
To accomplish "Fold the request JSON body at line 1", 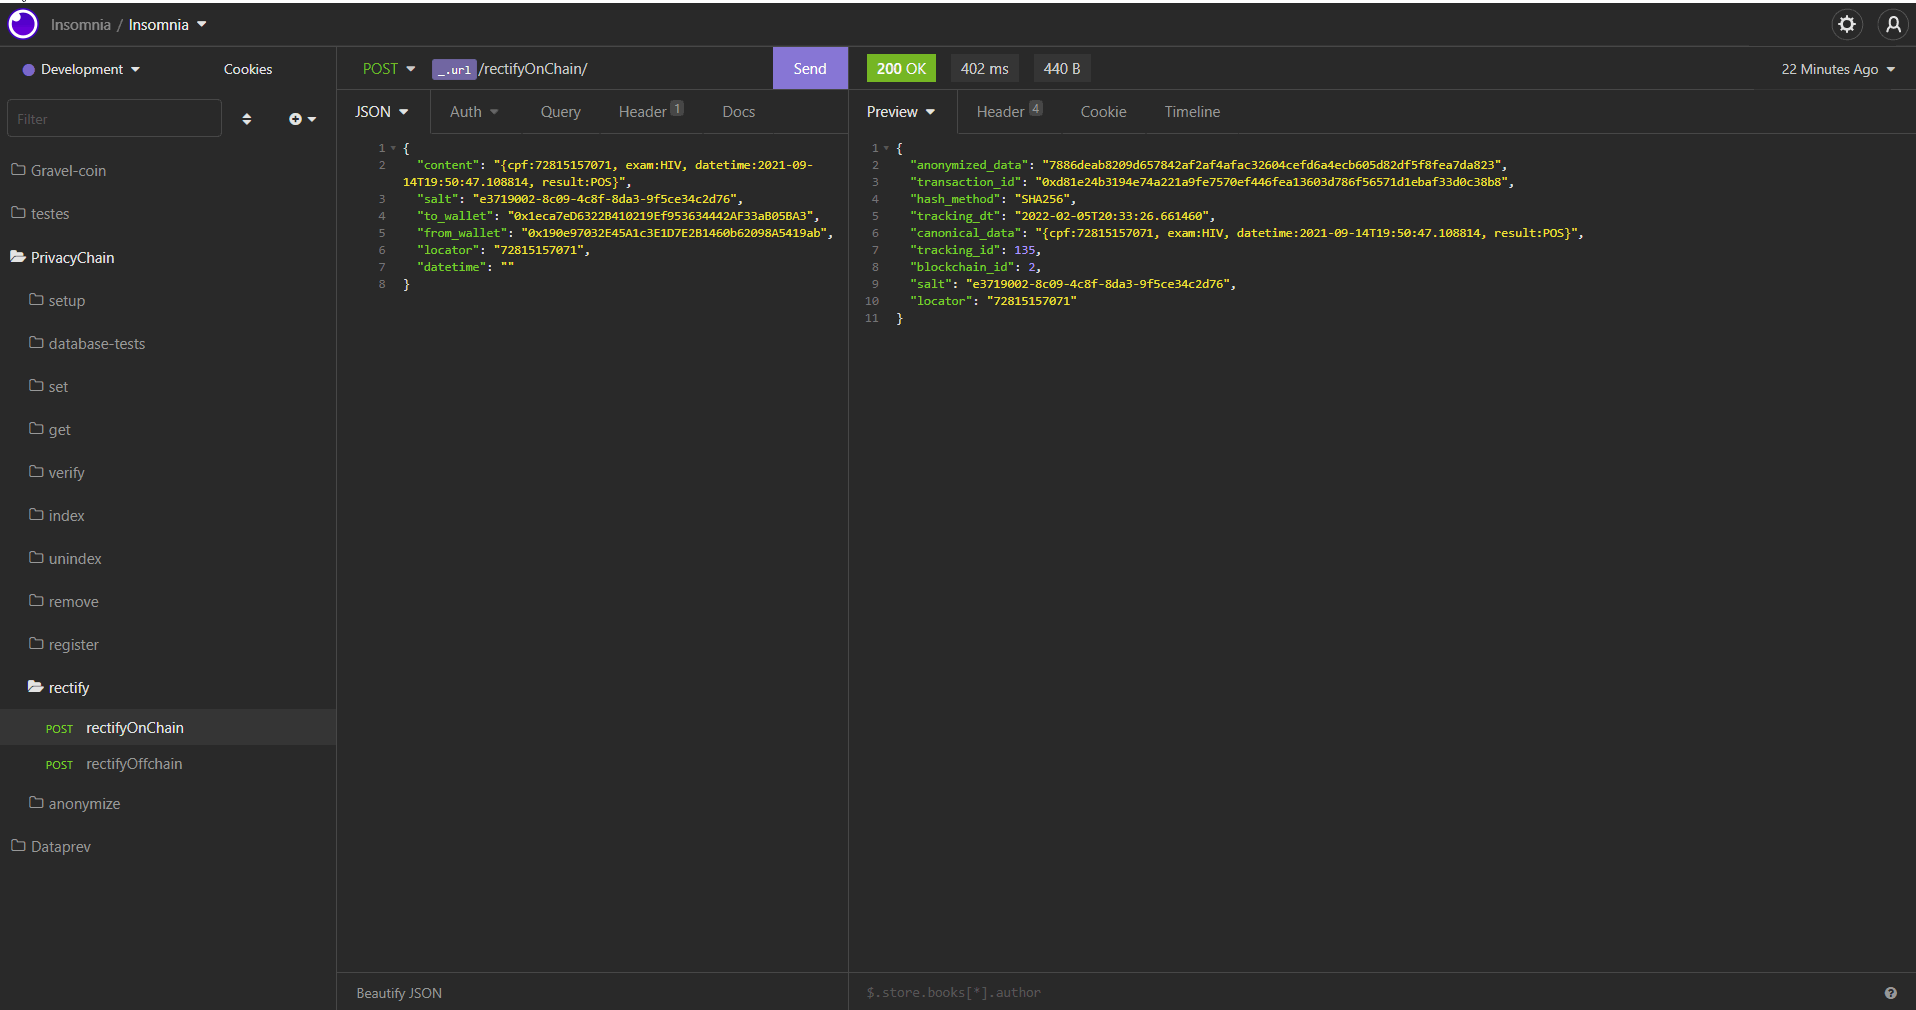I will (393, 148).
